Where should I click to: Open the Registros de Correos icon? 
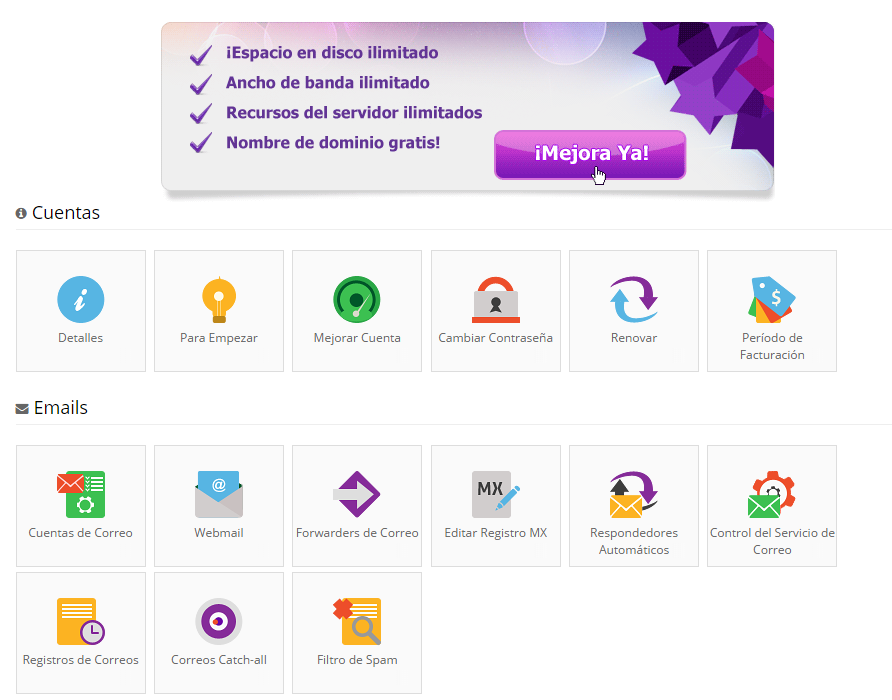81,621
